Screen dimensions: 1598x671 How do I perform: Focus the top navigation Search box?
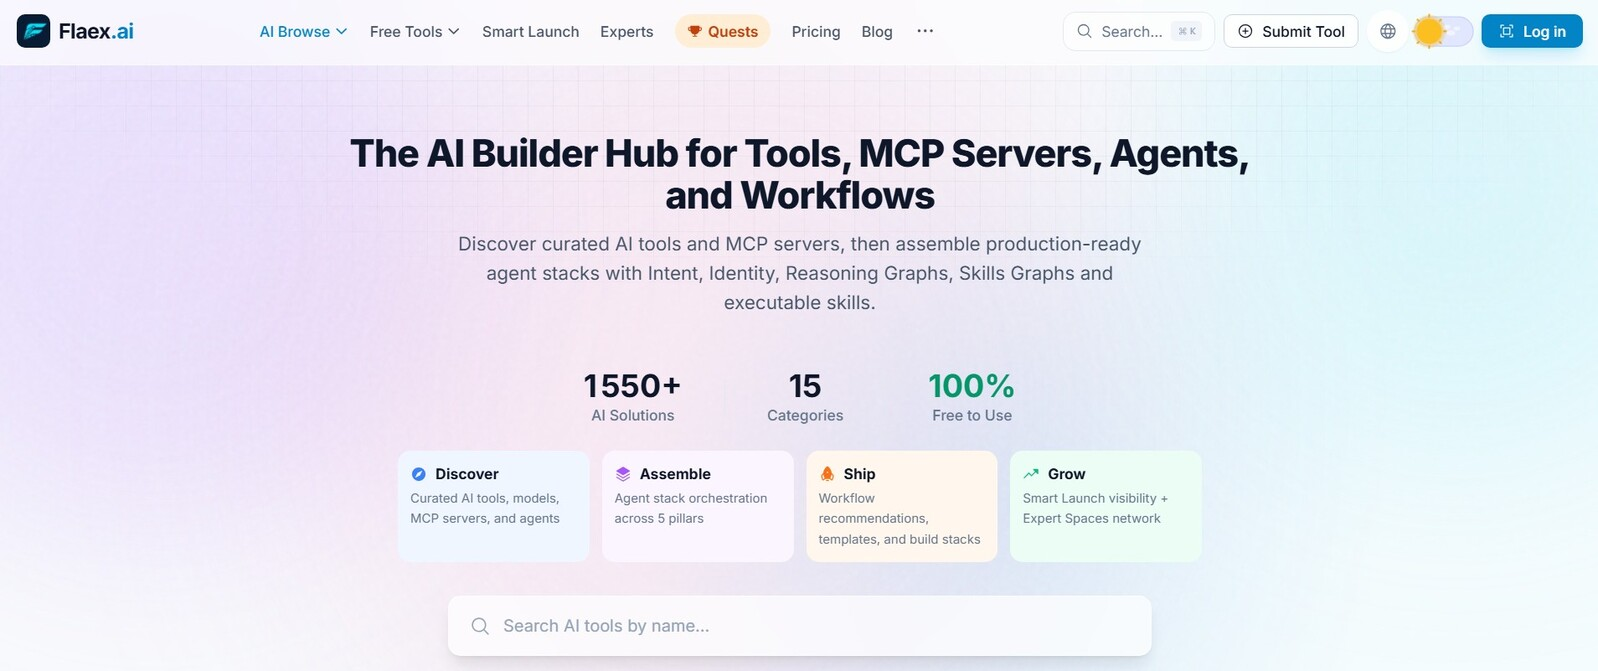pyautogui.click(x=1137, y=31)
